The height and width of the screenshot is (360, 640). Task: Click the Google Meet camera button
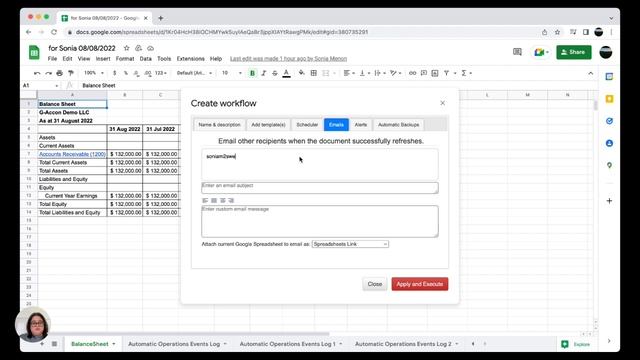541,52
